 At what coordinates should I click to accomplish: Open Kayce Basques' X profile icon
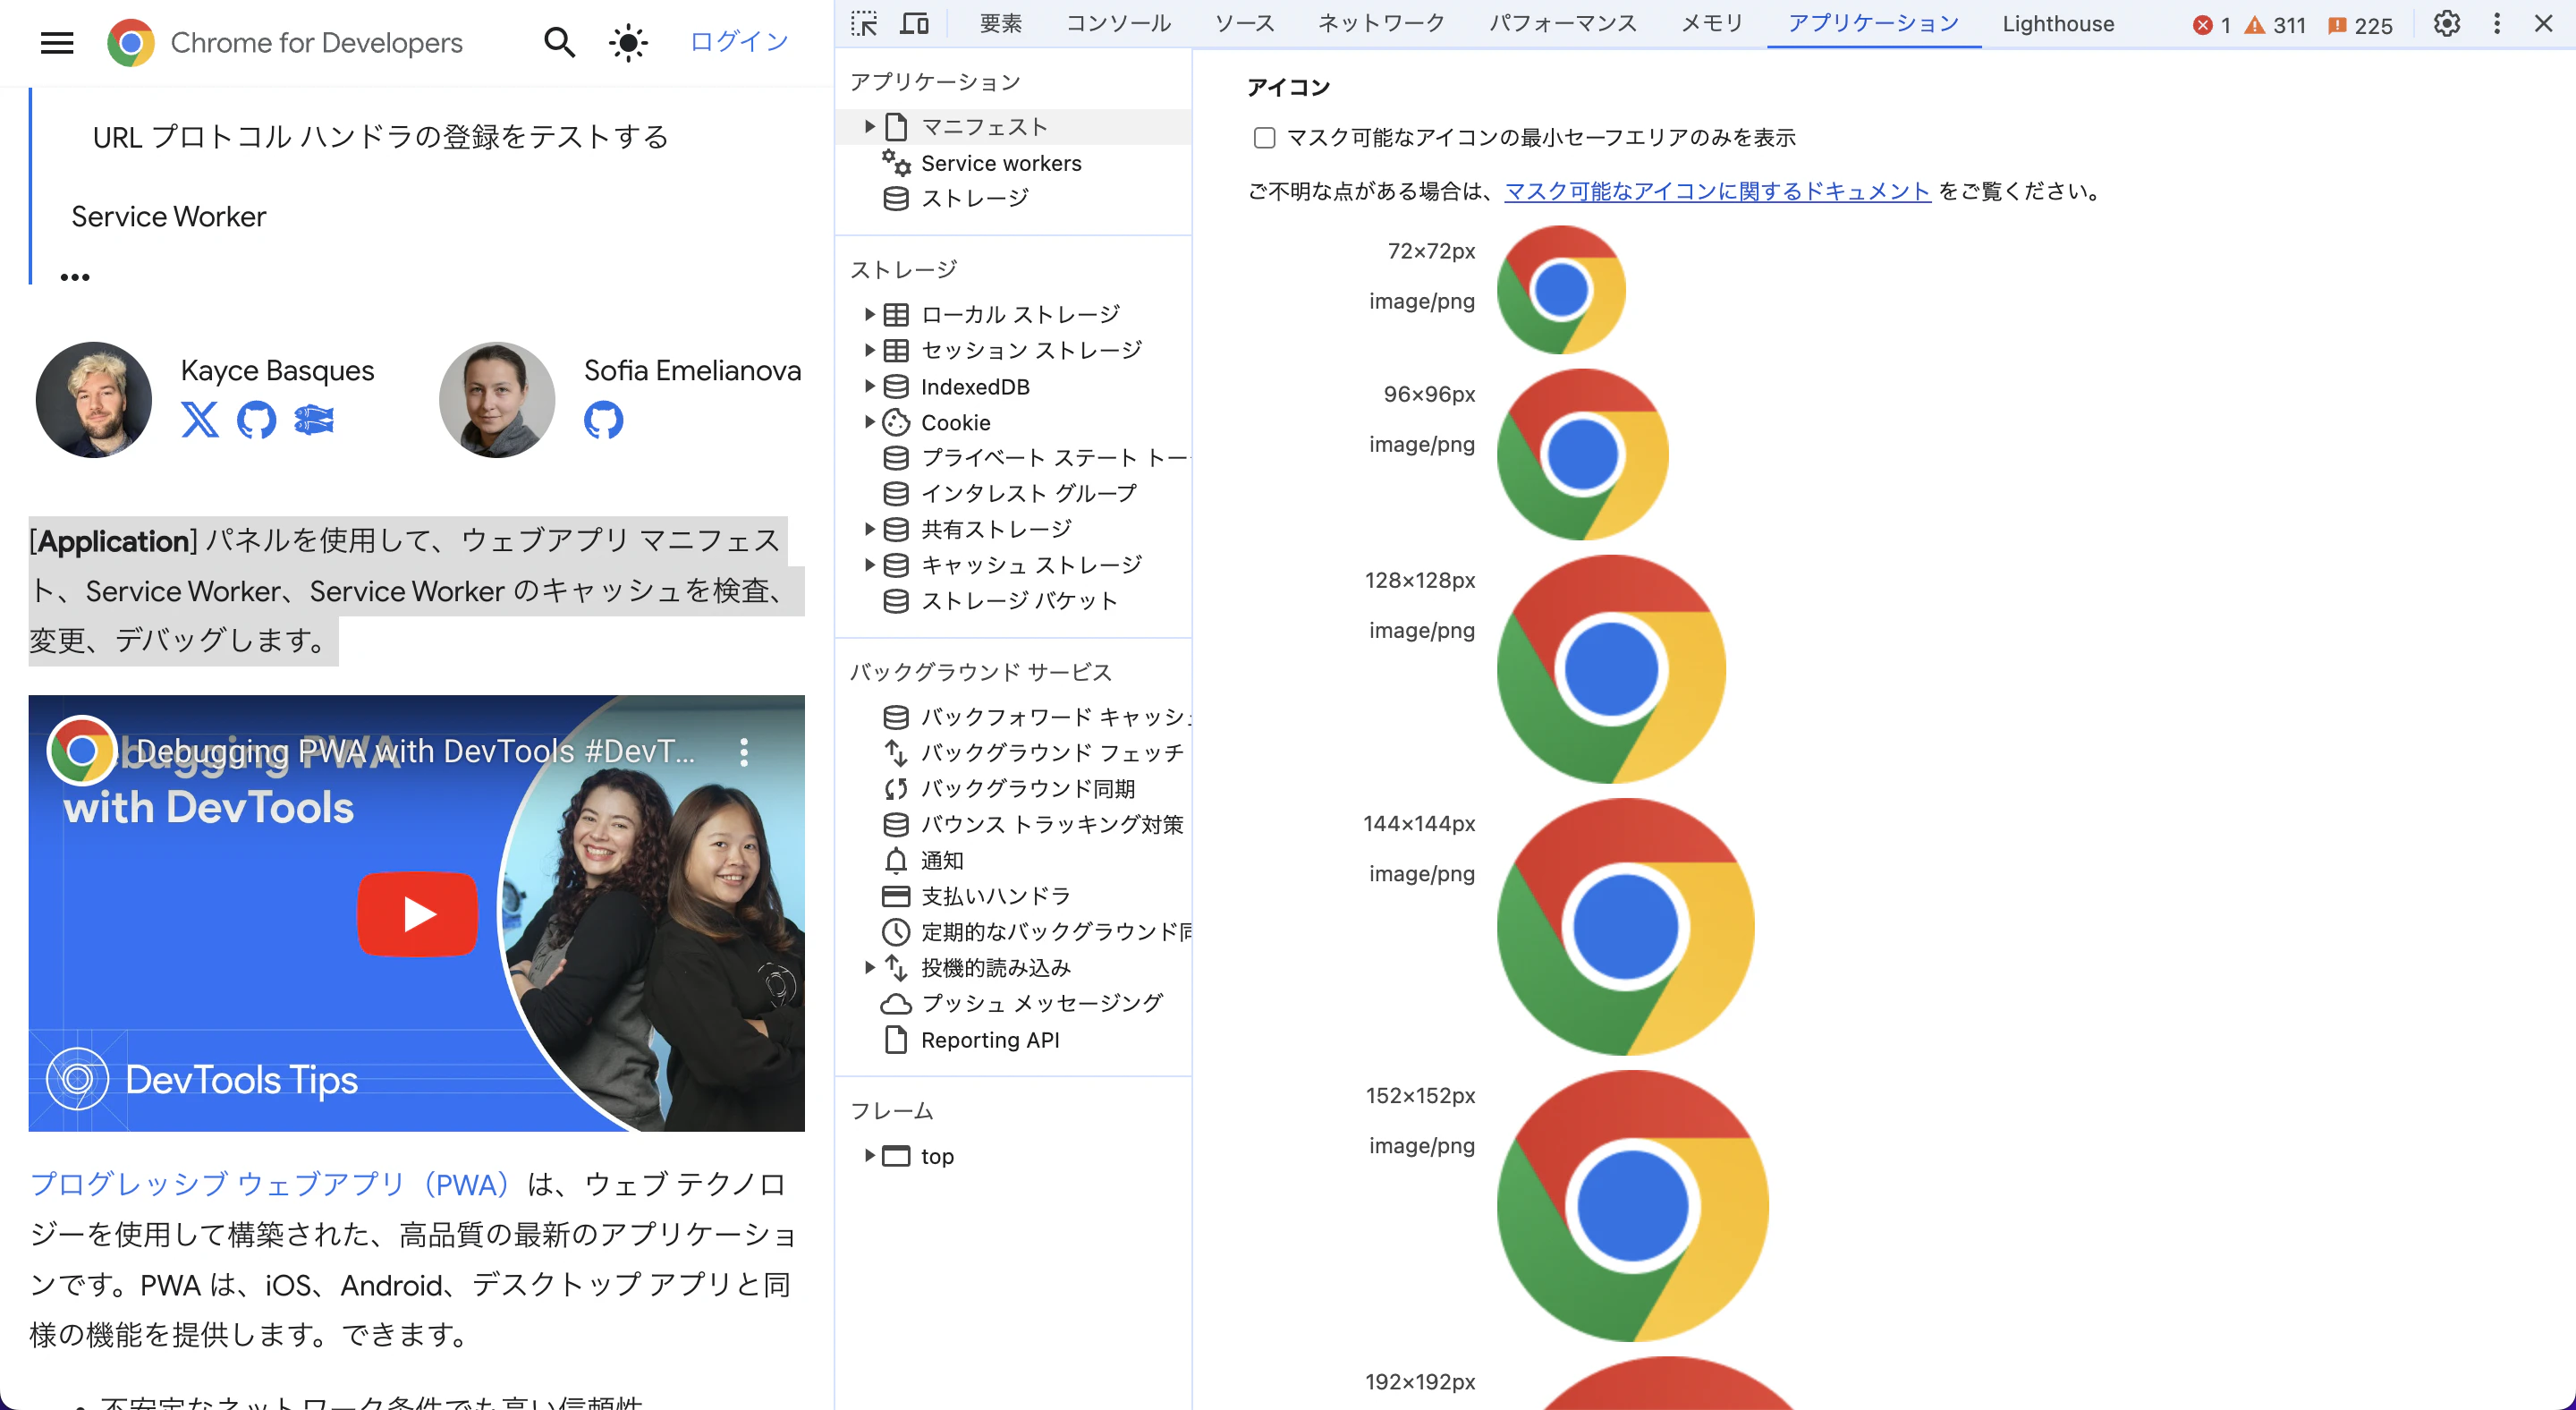[x=199, y=419]
